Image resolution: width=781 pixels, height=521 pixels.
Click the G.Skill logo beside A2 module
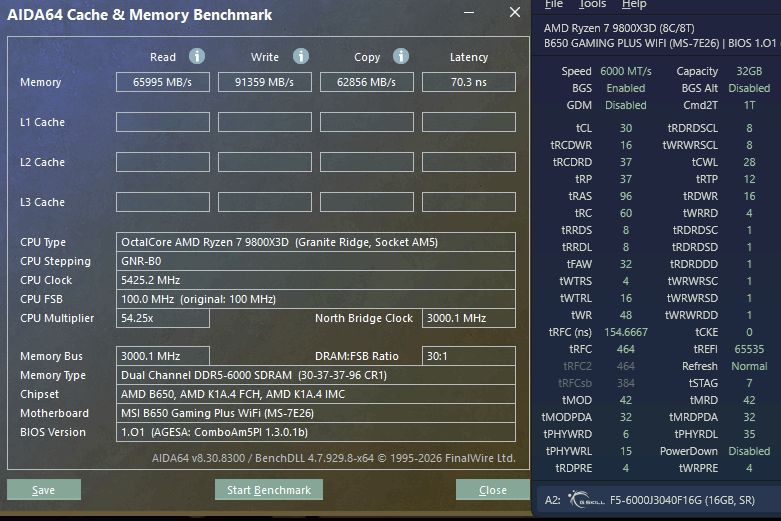tap(586, 499)
